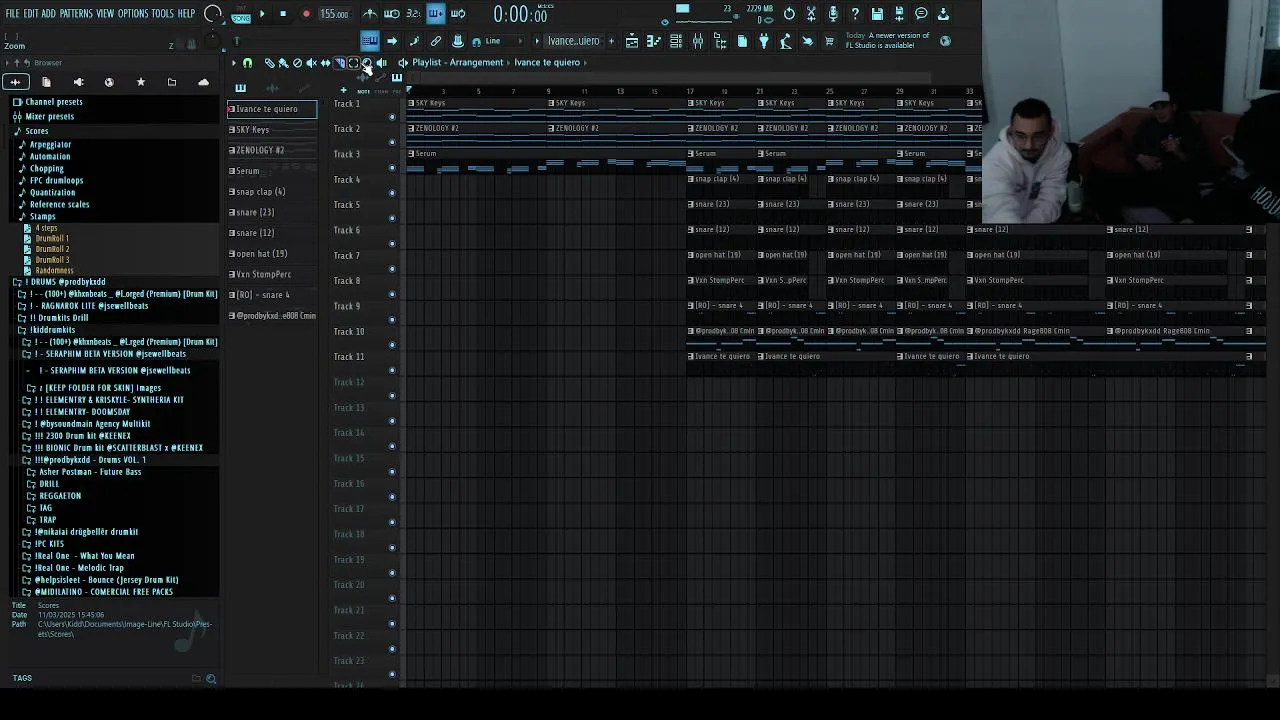Click the floppy disk save icon

point(877,14)
